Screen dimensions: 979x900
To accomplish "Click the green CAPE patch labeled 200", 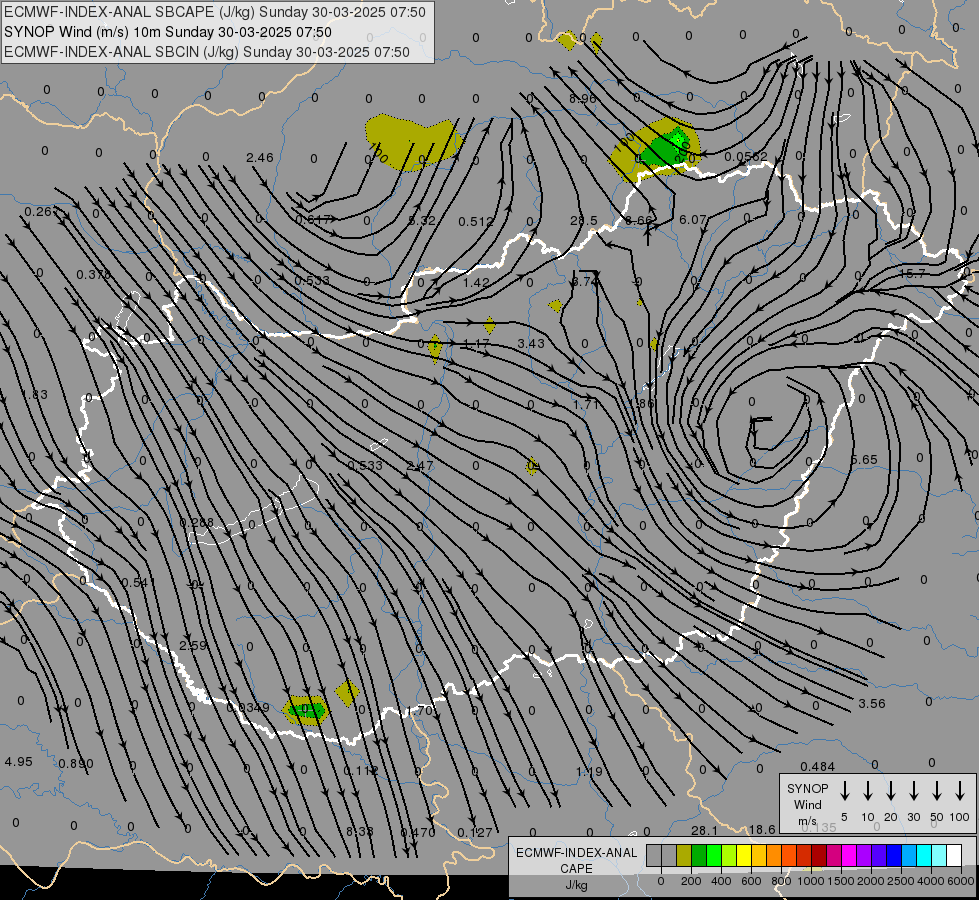I will pos(668,147).
